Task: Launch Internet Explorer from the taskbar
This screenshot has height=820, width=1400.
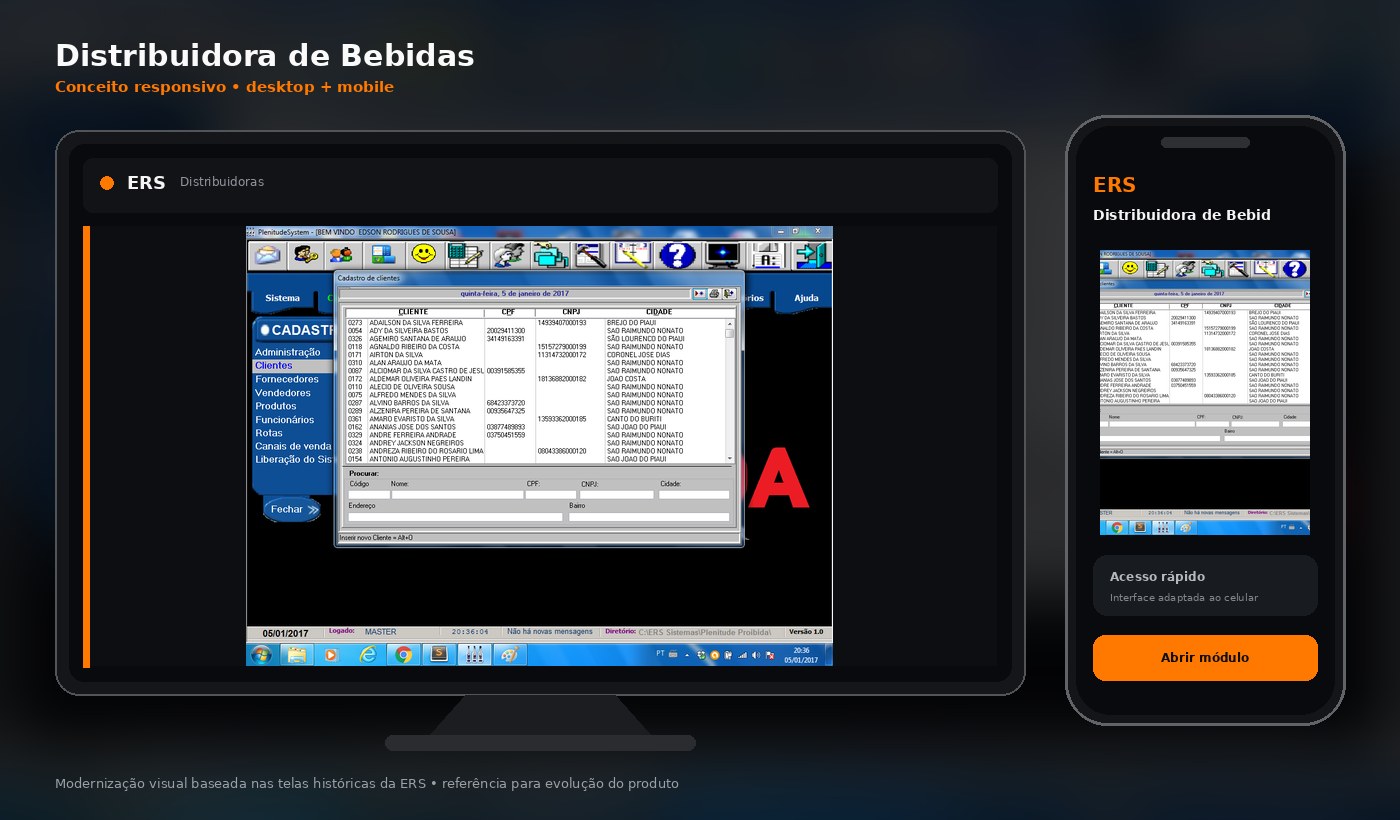Action: coord(368,655)
